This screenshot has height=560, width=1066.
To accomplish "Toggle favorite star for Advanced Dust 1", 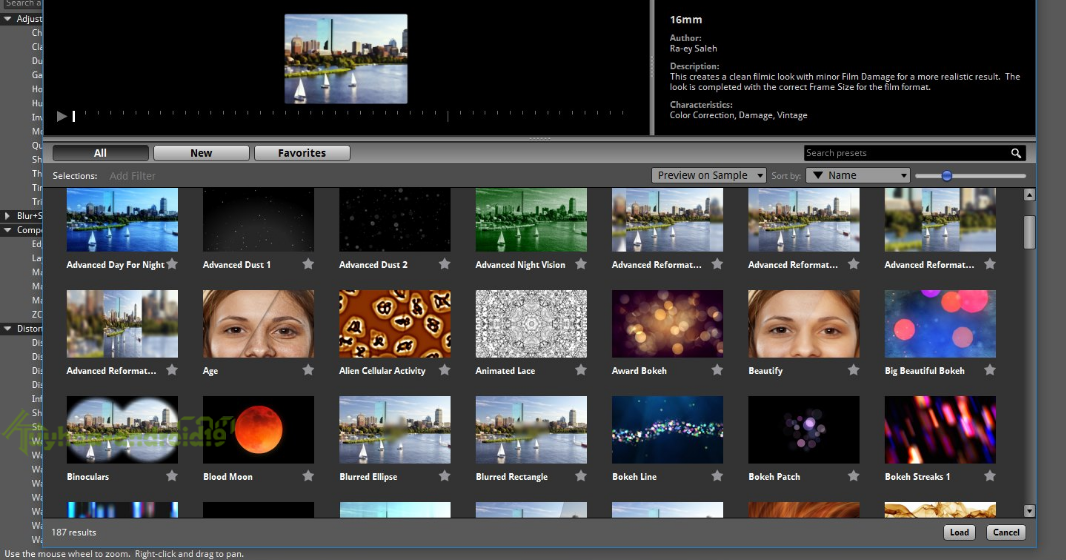I will click(x=309, y=264).
